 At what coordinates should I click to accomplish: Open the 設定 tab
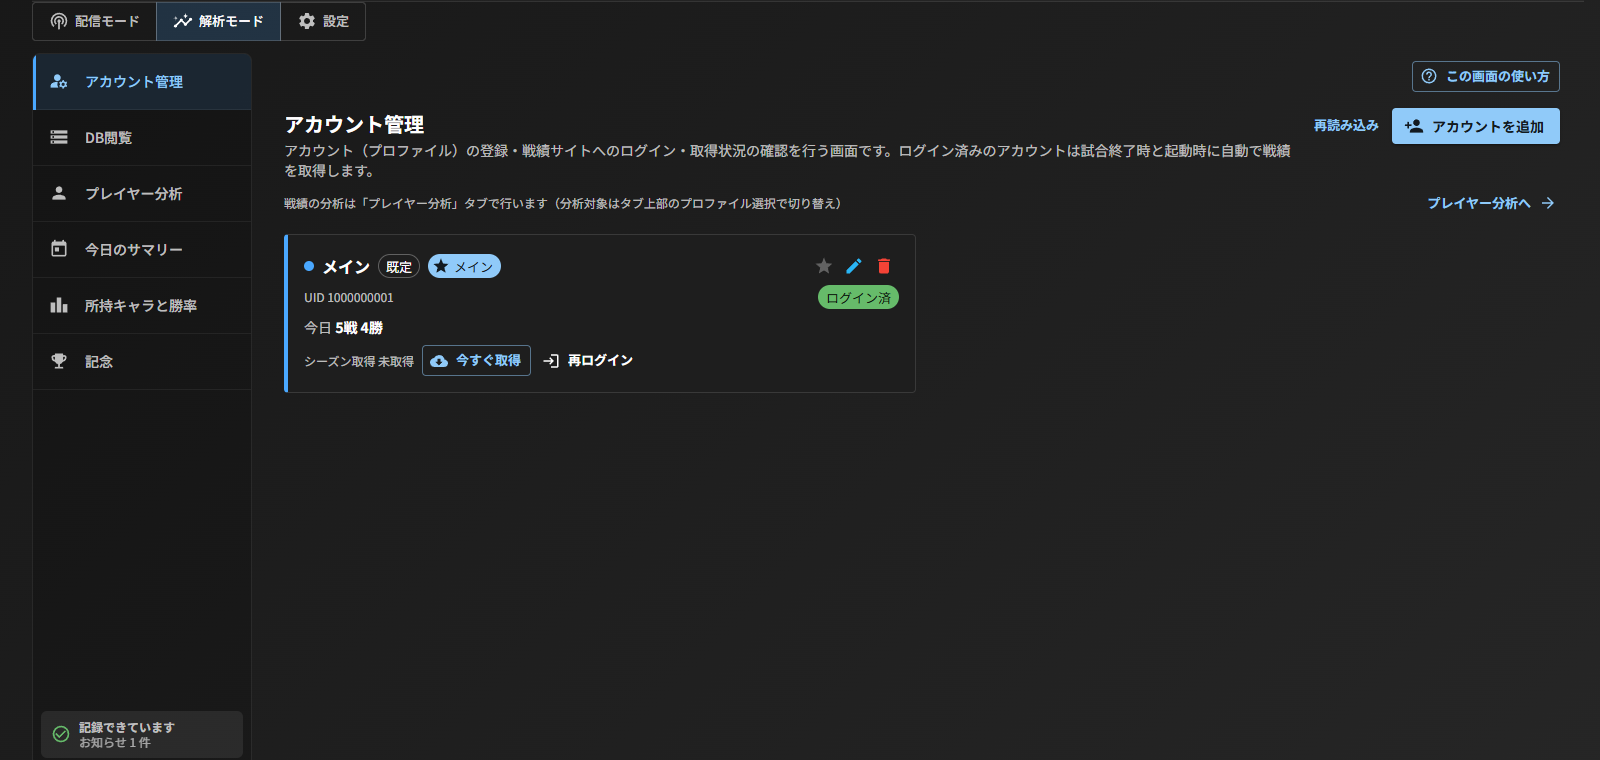coord(323,21)
